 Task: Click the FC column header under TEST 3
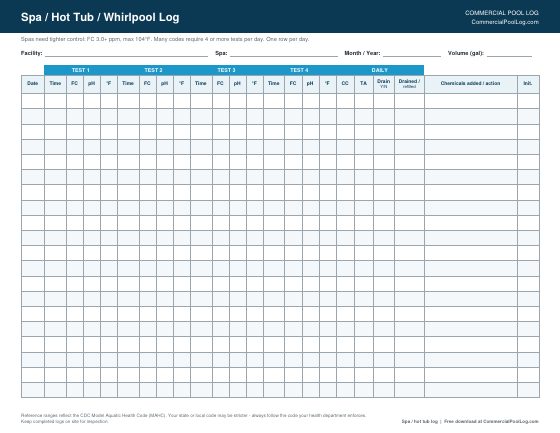(x=220, y=84)
